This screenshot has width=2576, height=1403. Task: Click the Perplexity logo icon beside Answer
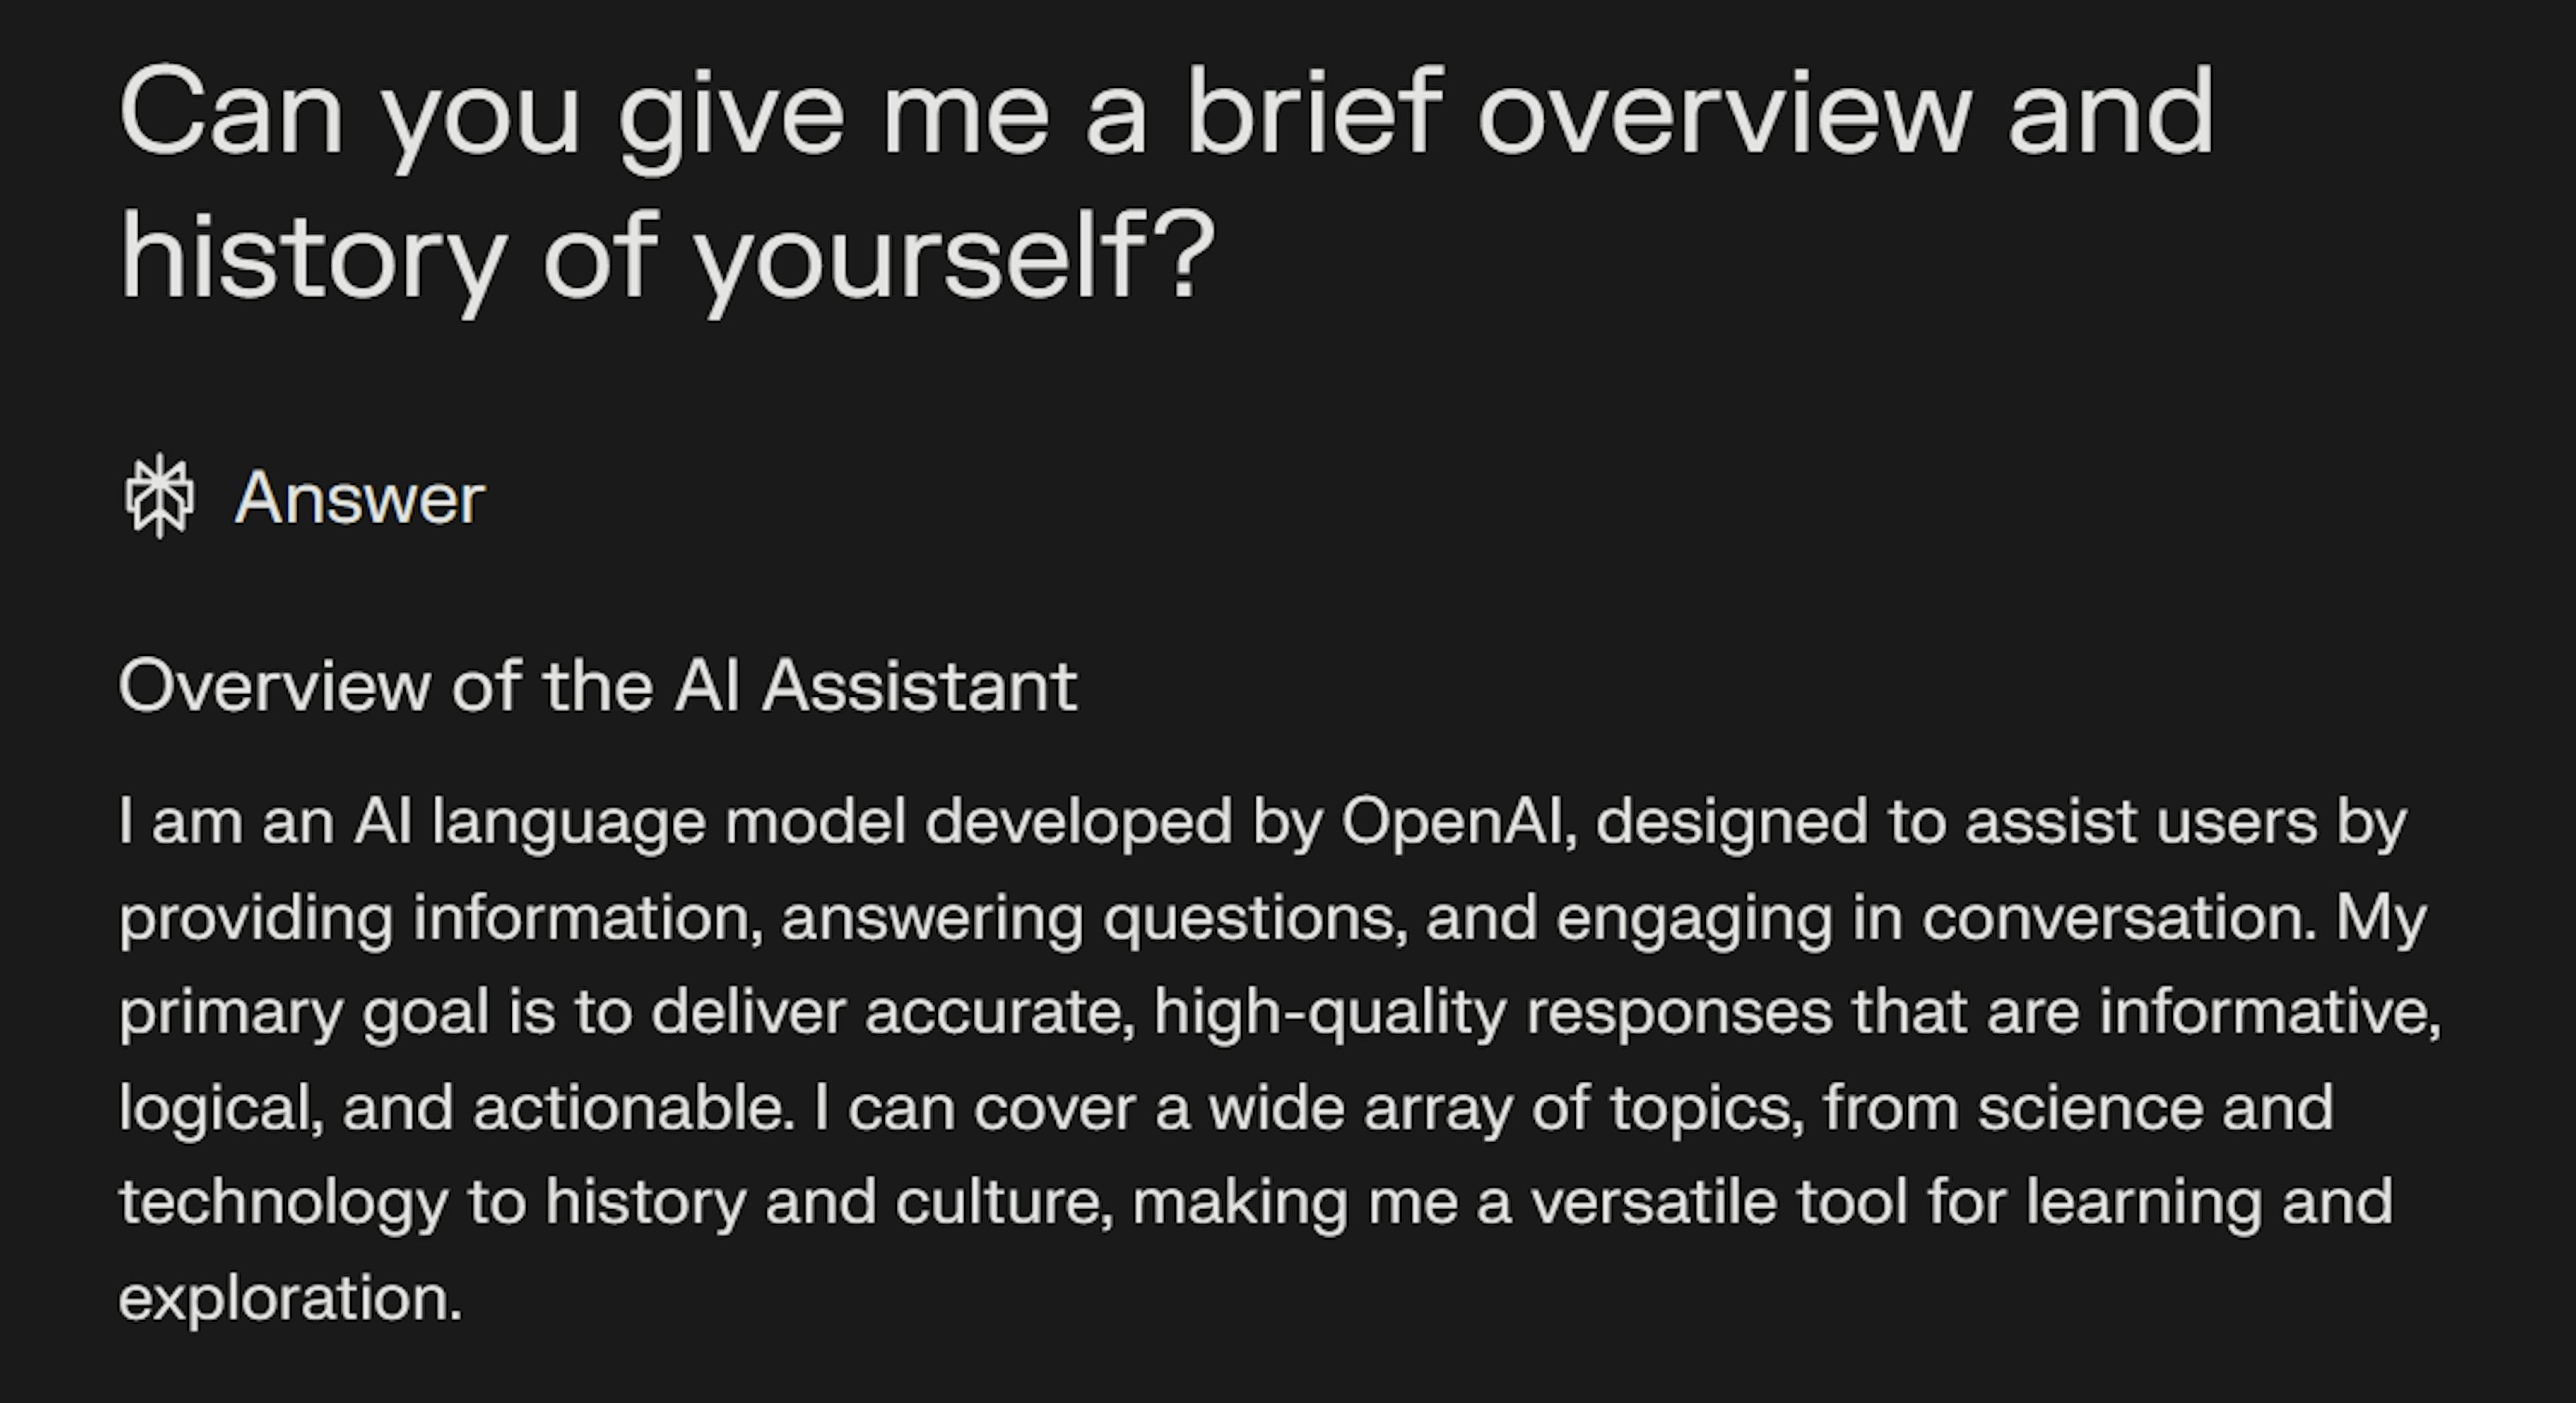pyautogui.click(x=159, y=496)
